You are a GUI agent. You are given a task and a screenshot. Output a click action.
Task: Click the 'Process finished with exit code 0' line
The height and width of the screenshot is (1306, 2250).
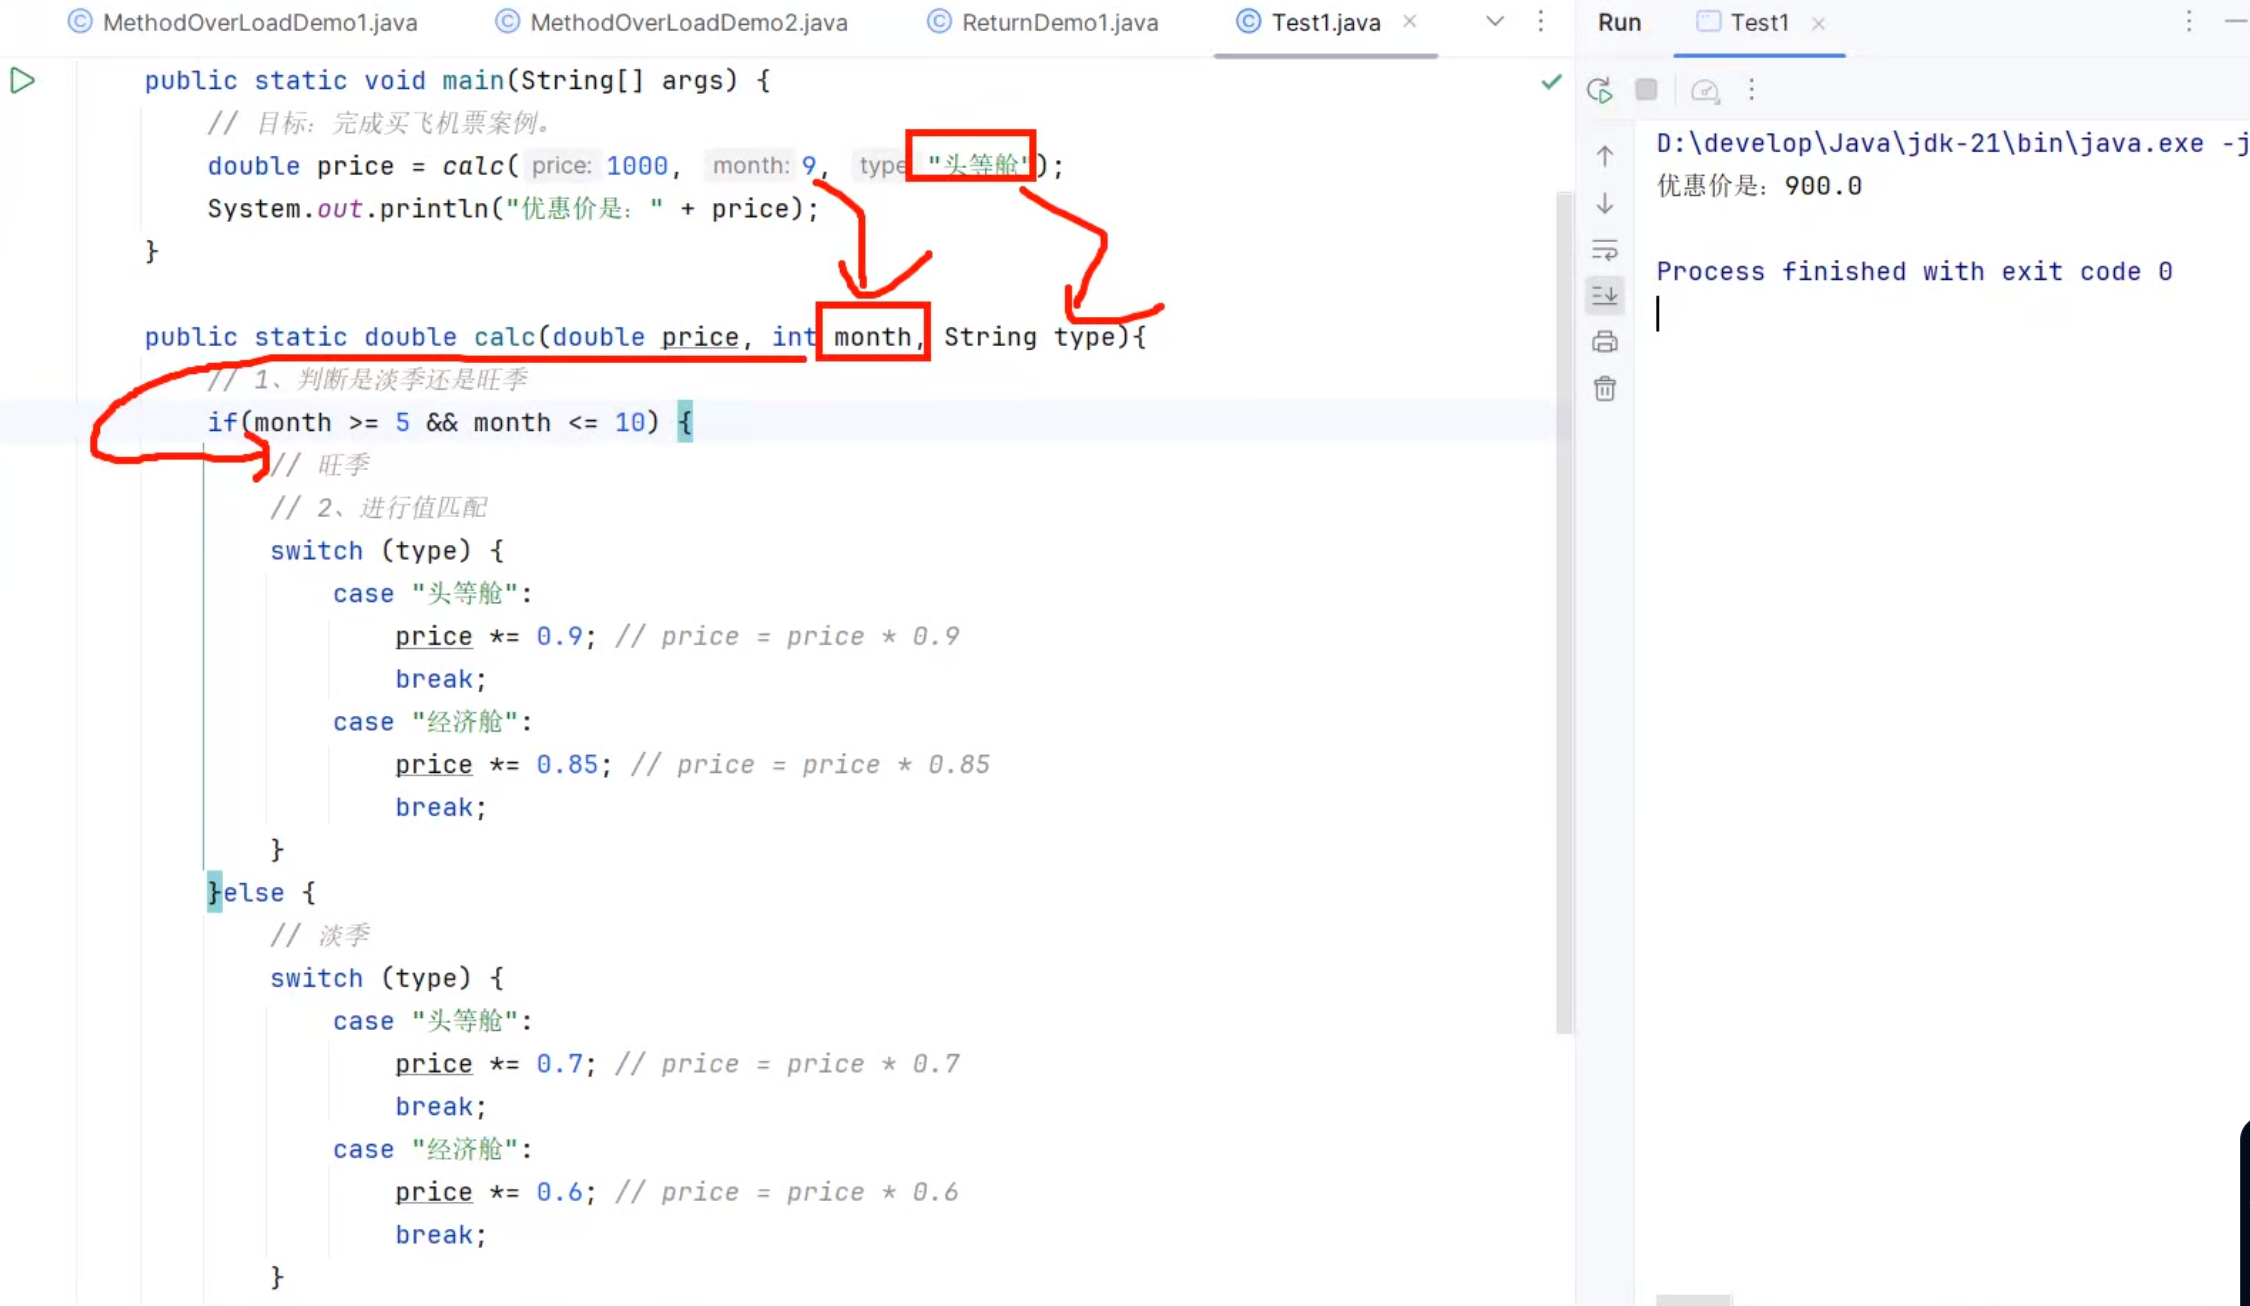1914,271
